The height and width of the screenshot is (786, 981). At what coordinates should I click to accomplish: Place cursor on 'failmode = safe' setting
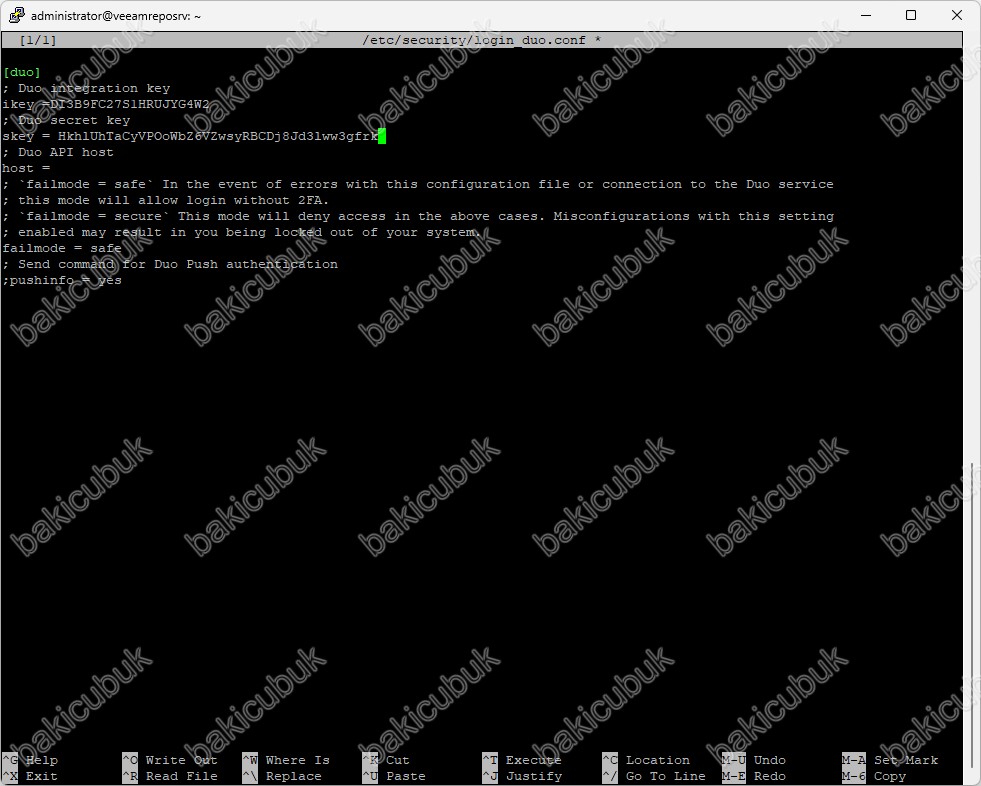pos(62,248)
